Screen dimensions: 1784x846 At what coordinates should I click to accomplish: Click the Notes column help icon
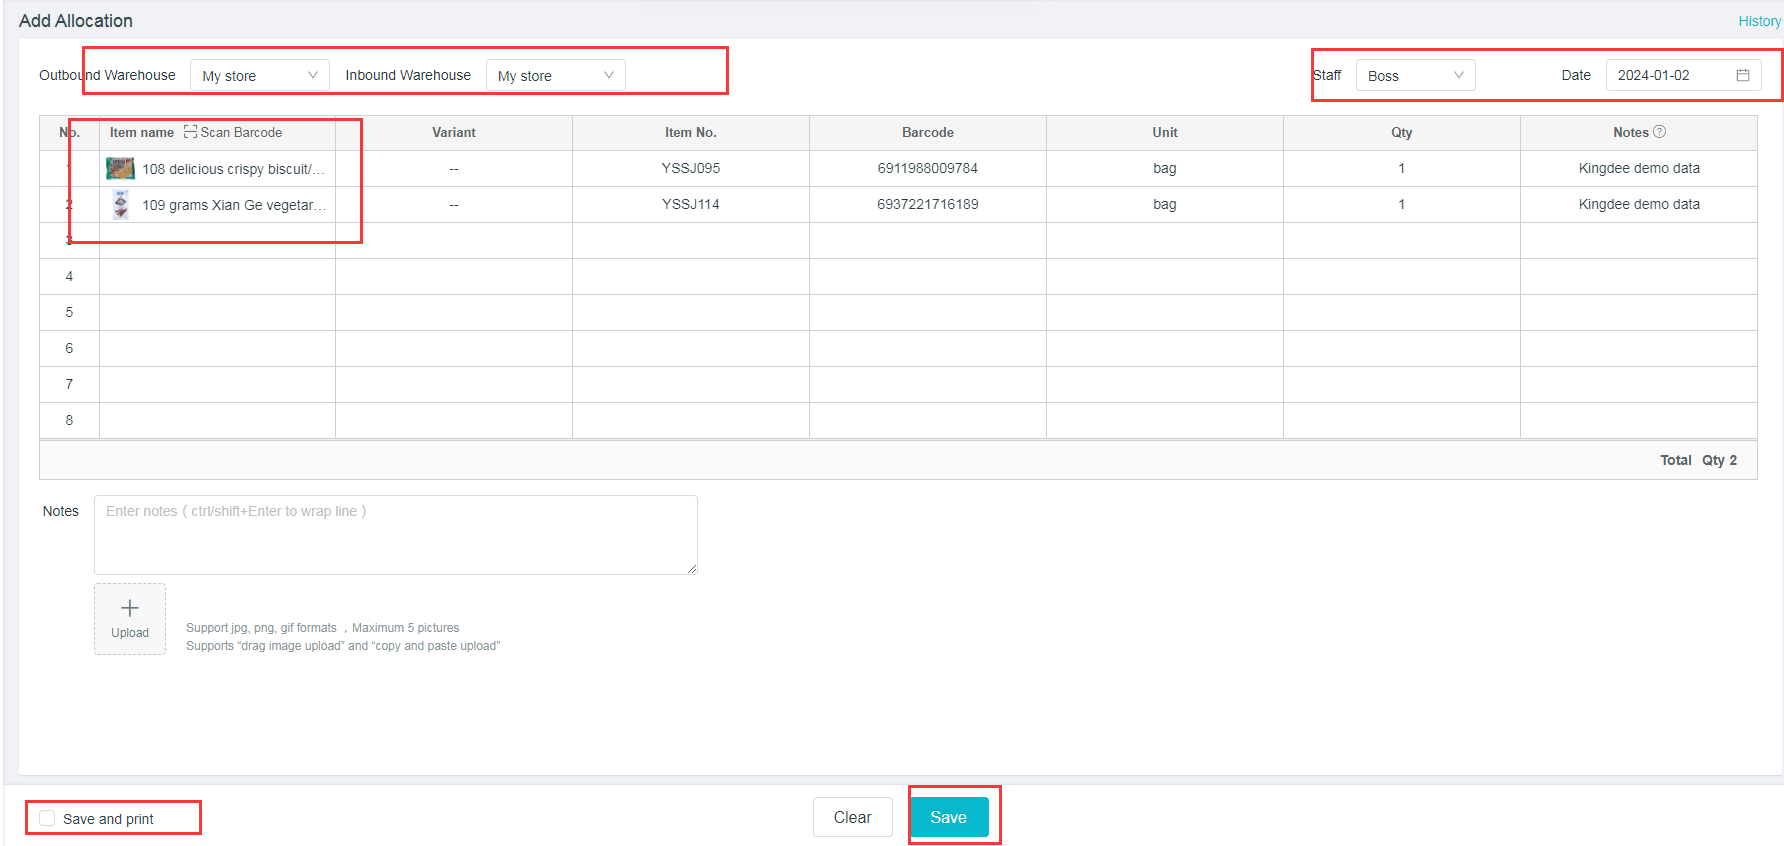point(1659,132)
